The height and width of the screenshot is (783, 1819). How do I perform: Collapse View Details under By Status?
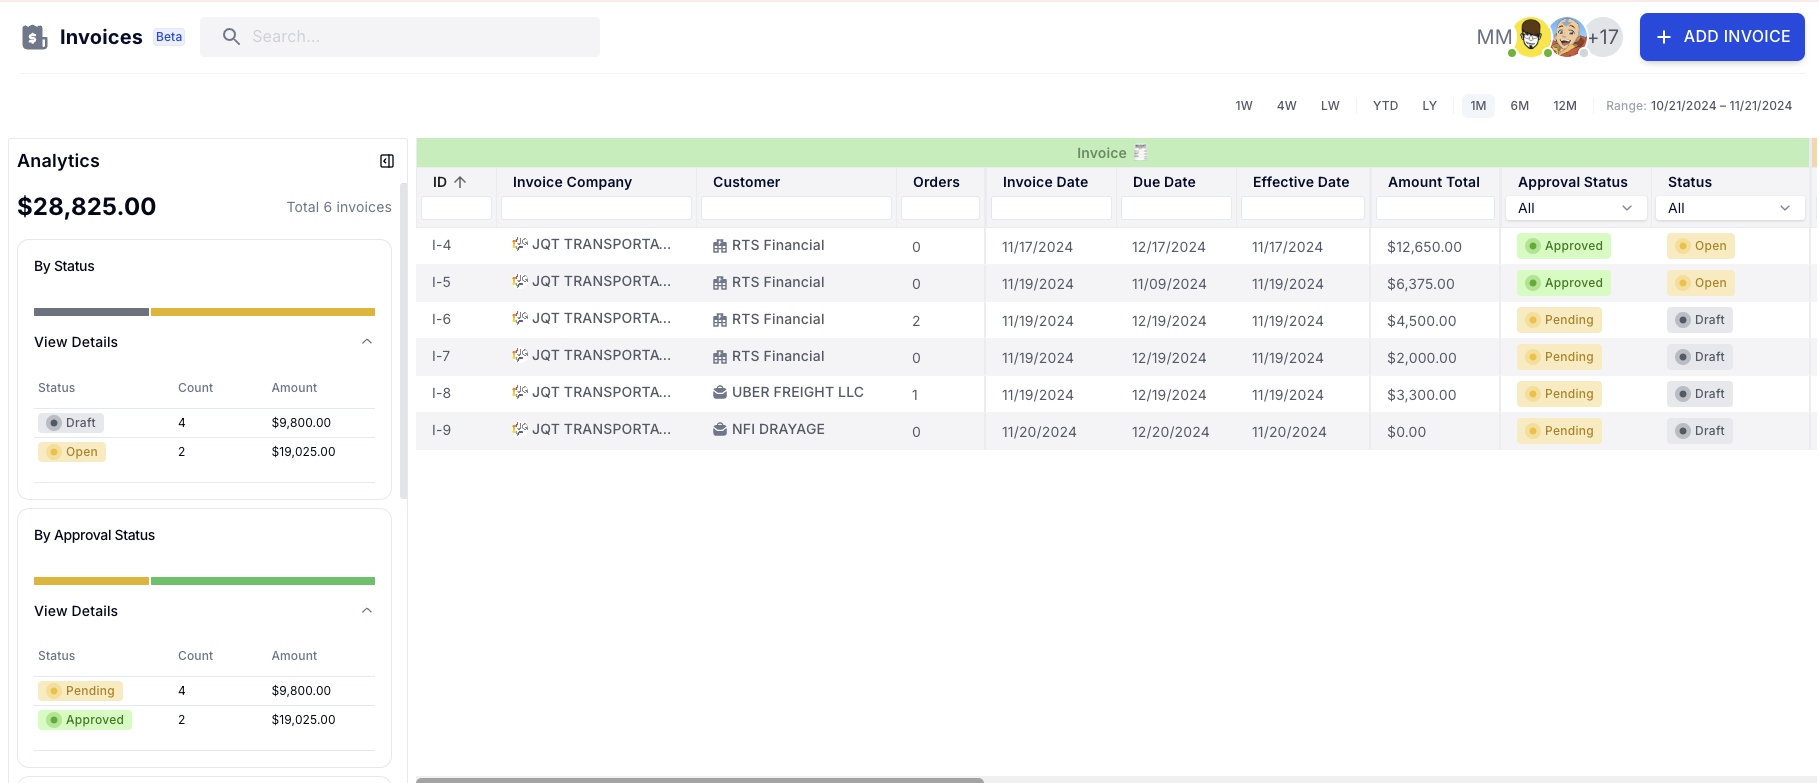(367, 342)
